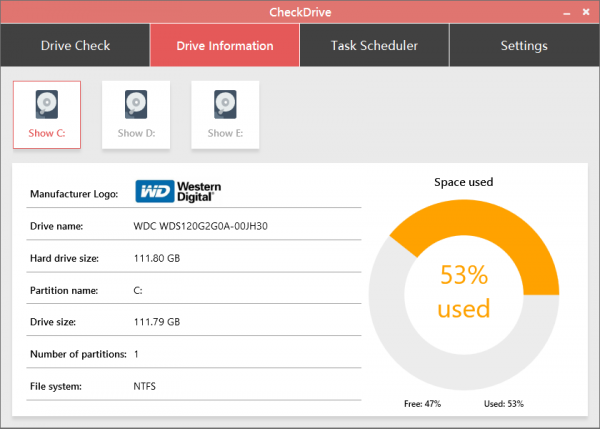Click the NTFS file system value
Viewport: 600px width, 429px height.
coord(145,386)
